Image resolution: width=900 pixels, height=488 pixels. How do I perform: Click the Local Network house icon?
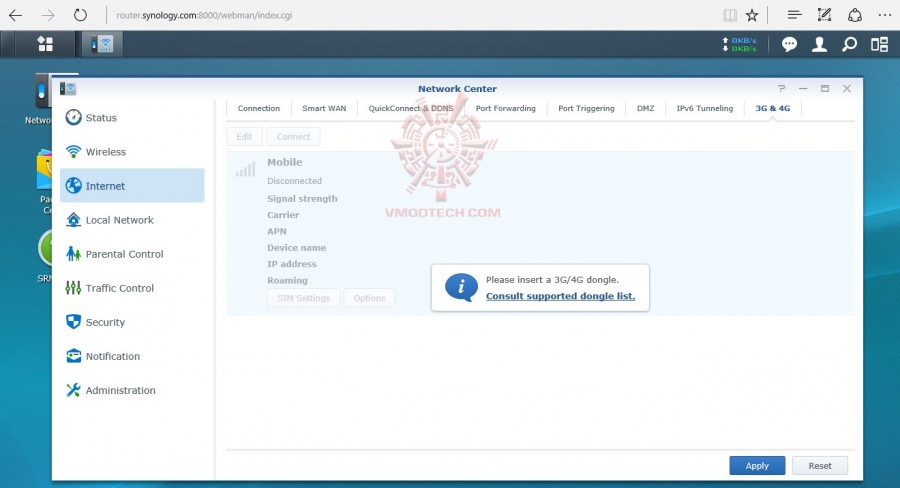click(x=73, y=220)
